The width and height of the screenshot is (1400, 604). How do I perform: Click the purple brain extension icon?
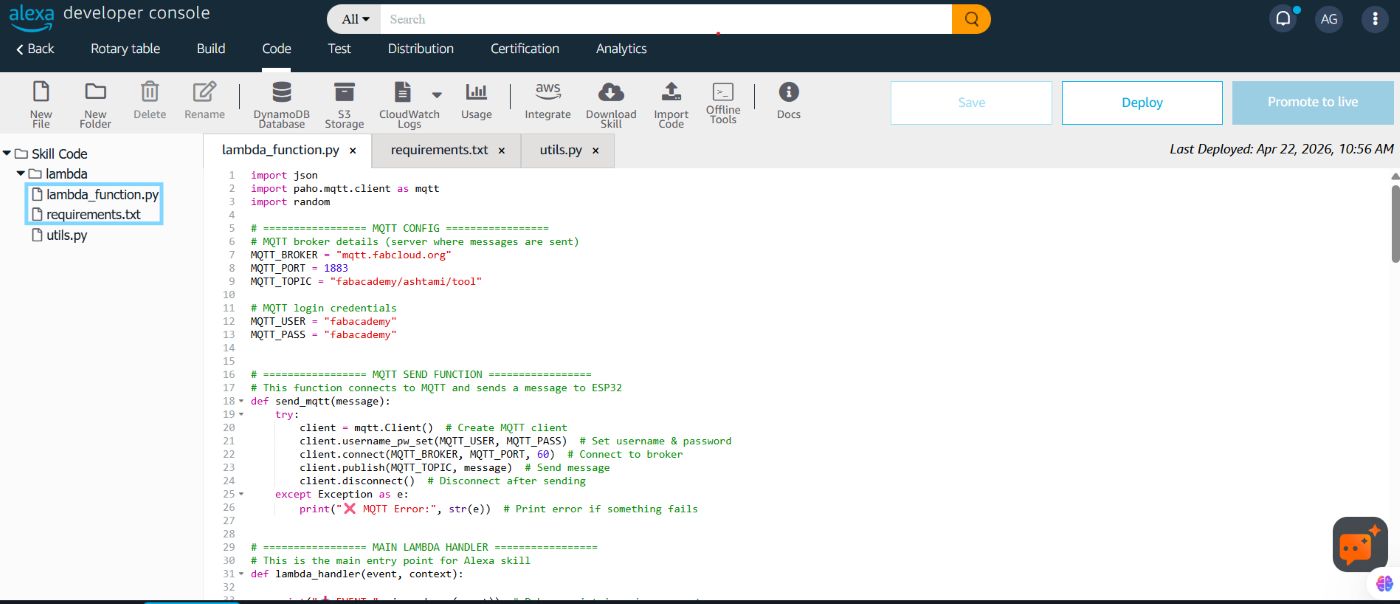(1384, 583)
